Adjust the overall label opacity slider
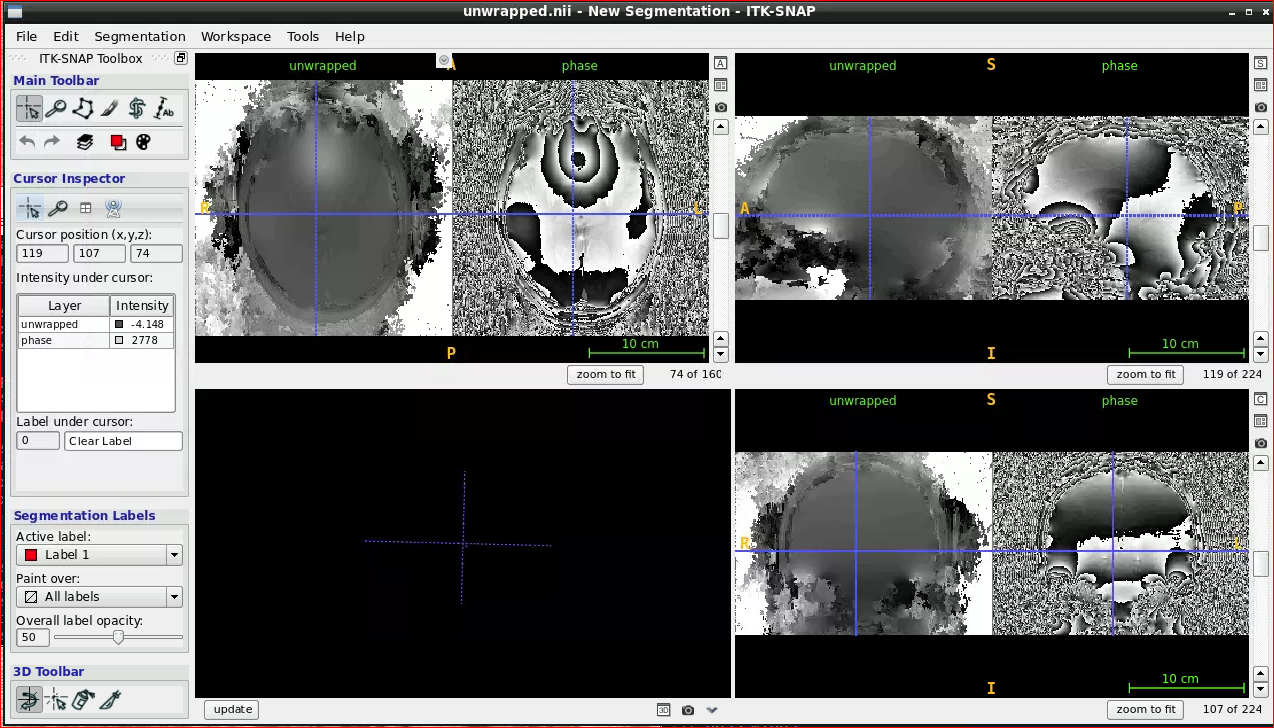The width and height of the screenshot is (1274, 728). [x=118, y=637]
